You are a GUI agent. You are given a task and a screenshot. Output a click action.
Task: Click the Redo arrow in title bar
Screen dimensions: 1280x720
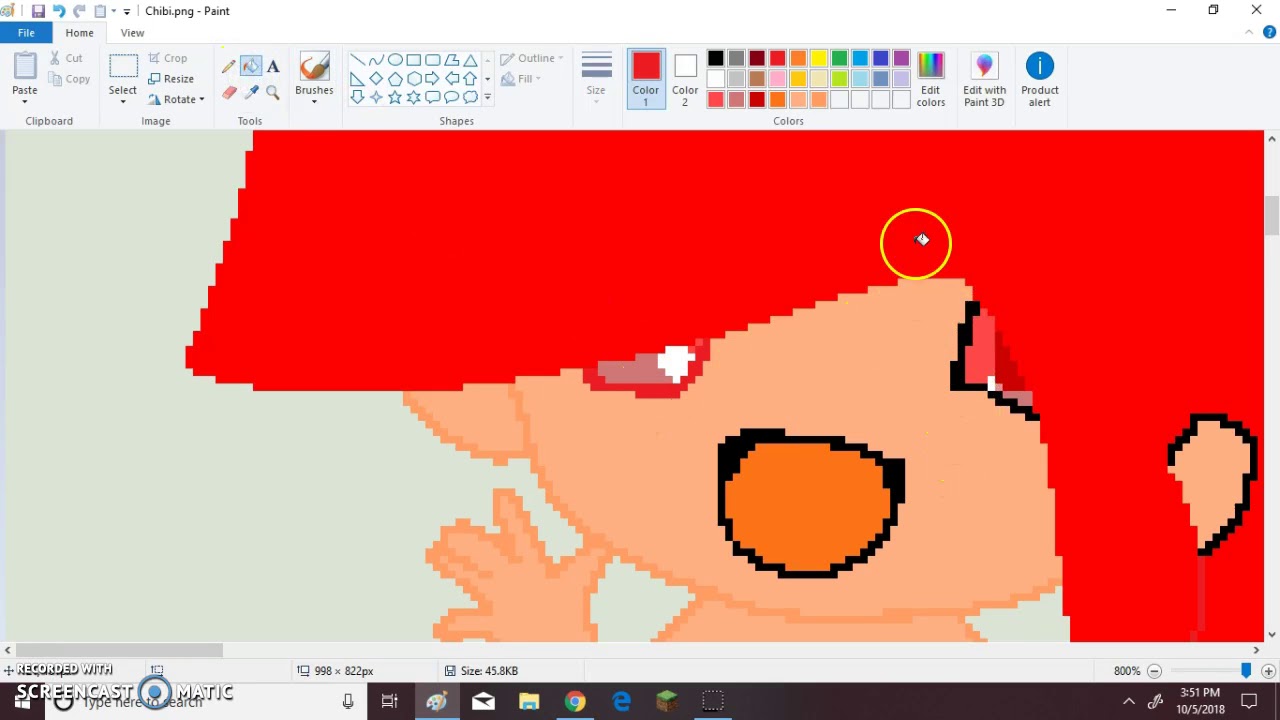tap(80, 11)
